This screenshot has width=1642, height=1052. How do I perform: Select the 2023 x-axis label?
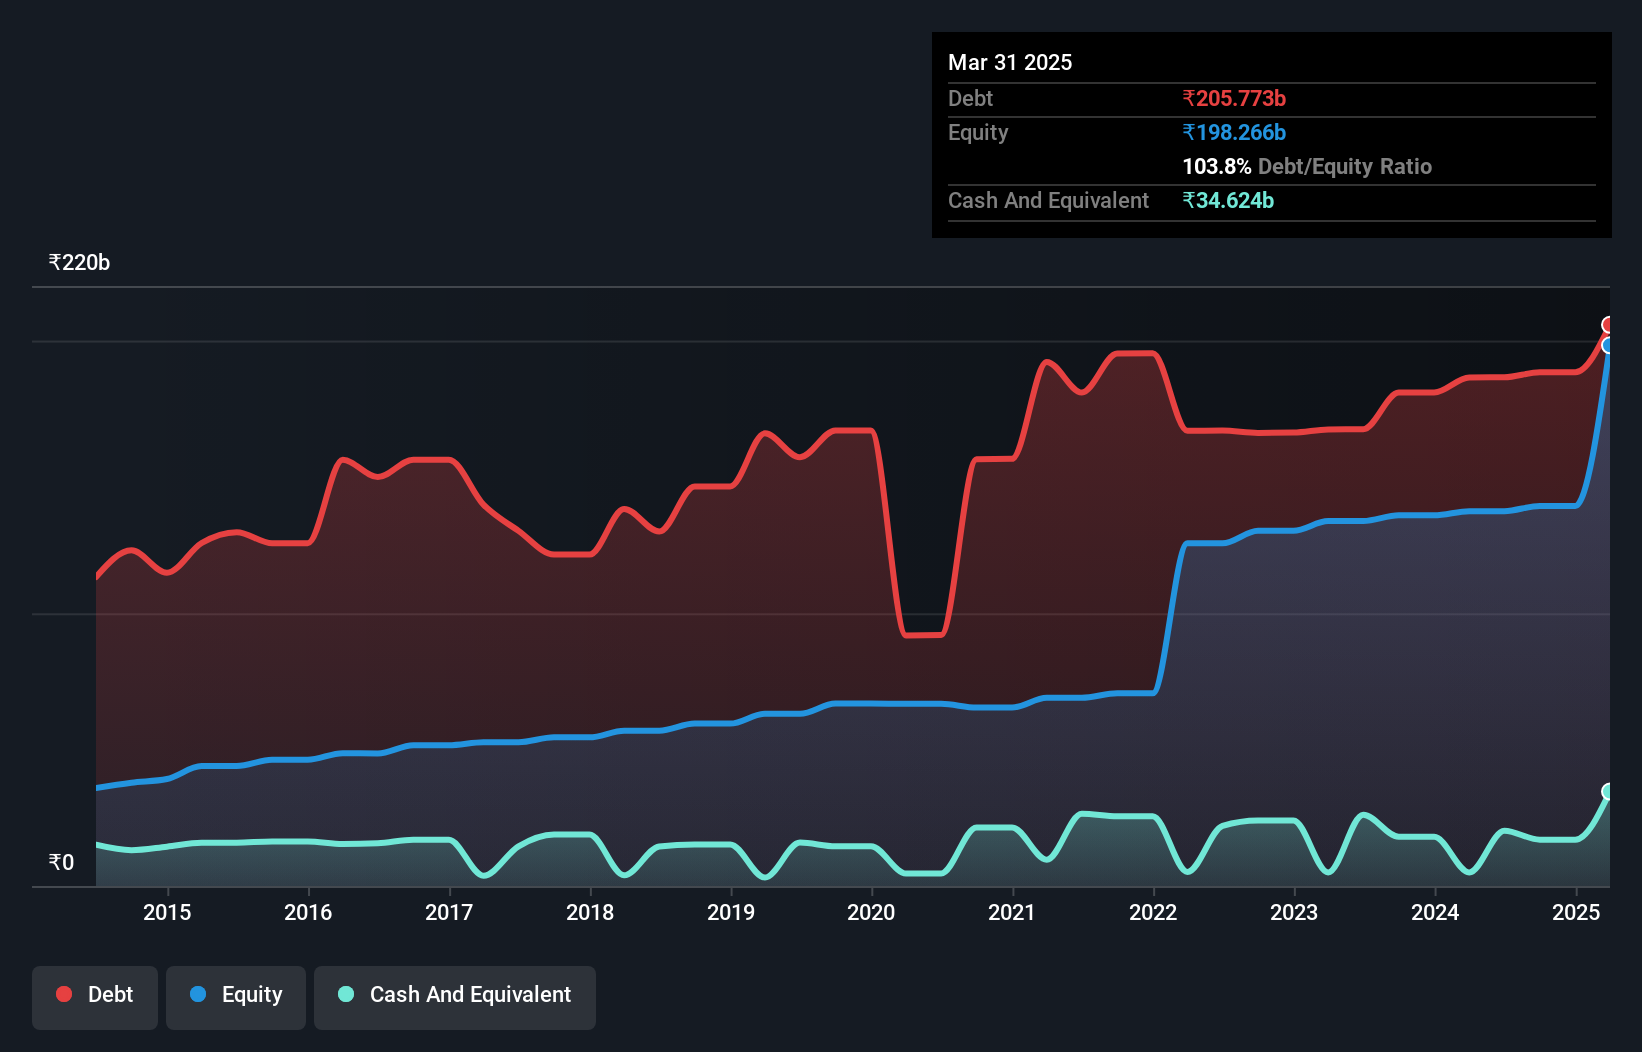[1294, 912]
